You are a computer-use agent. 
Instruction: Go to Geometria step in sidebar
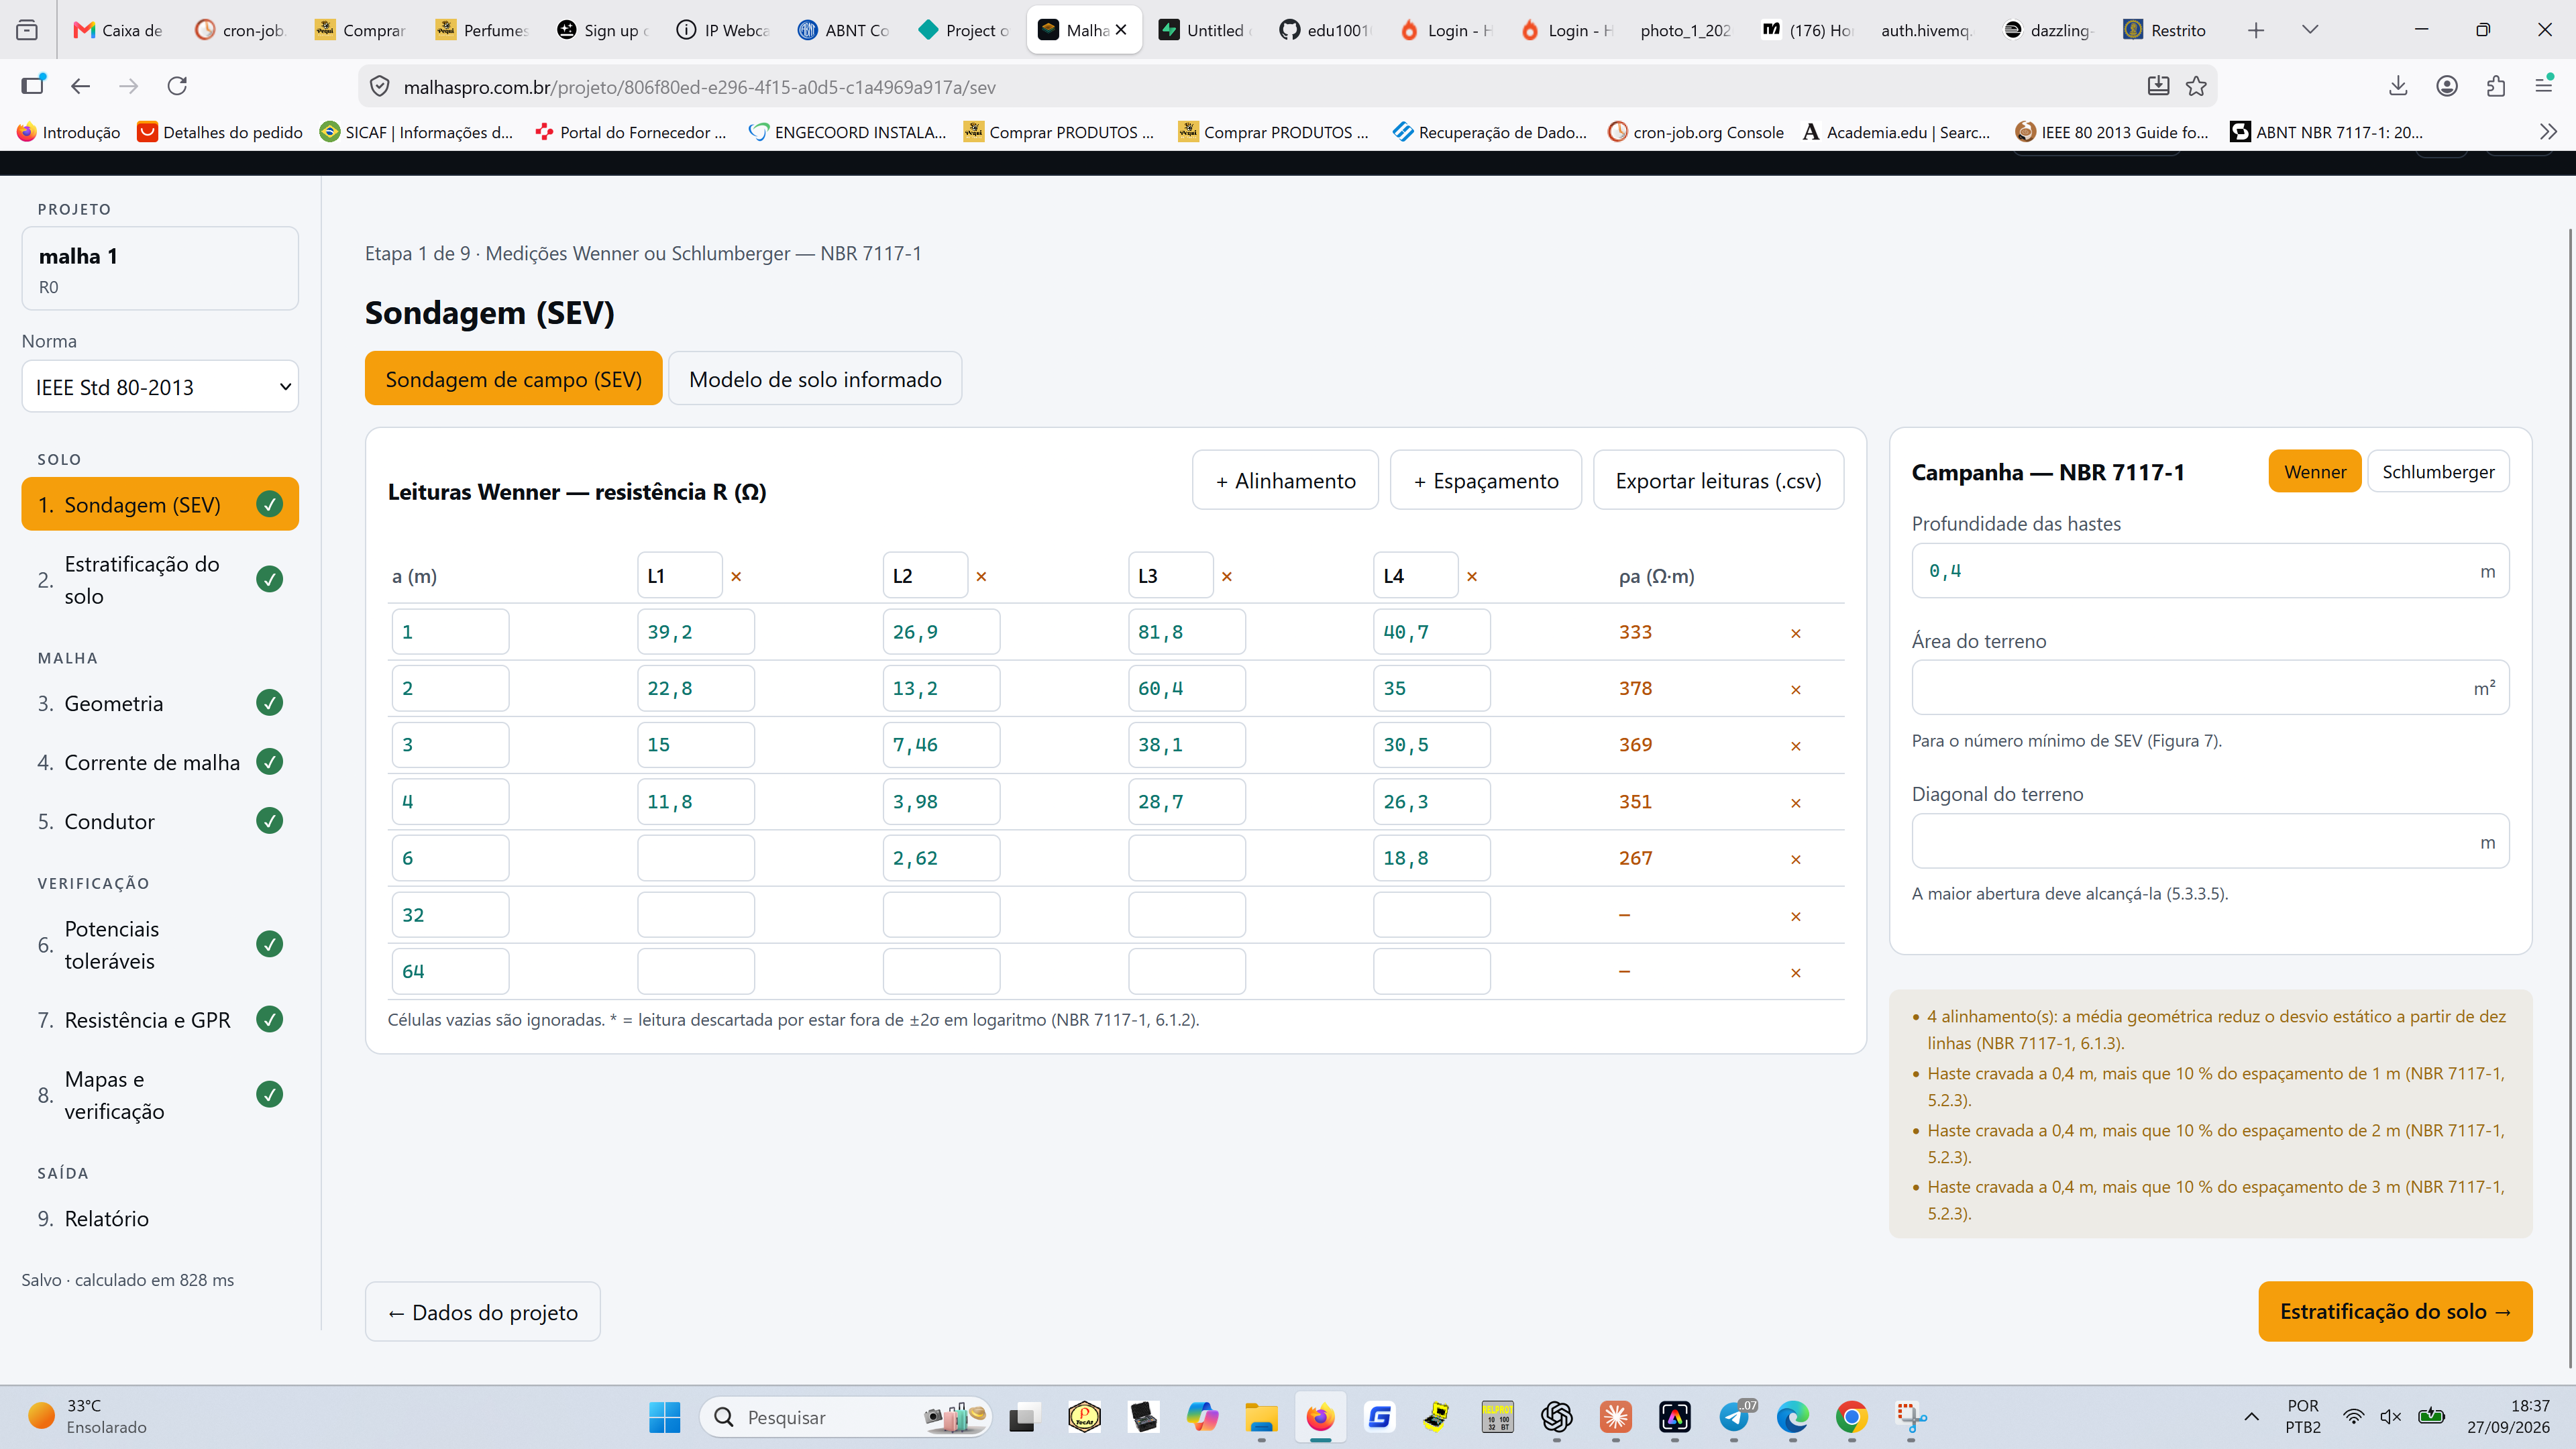click(160, 703)
